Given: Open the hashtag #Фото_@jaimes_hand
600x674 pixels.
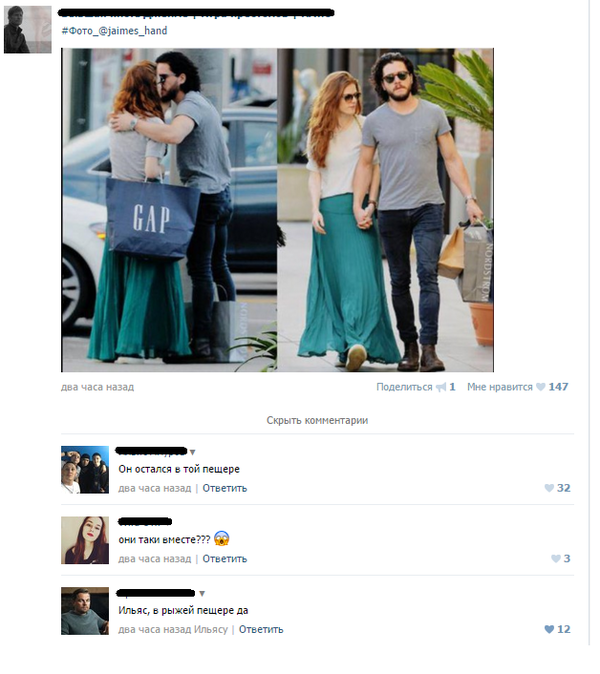Looking at the screenshot, I should 114,31.
